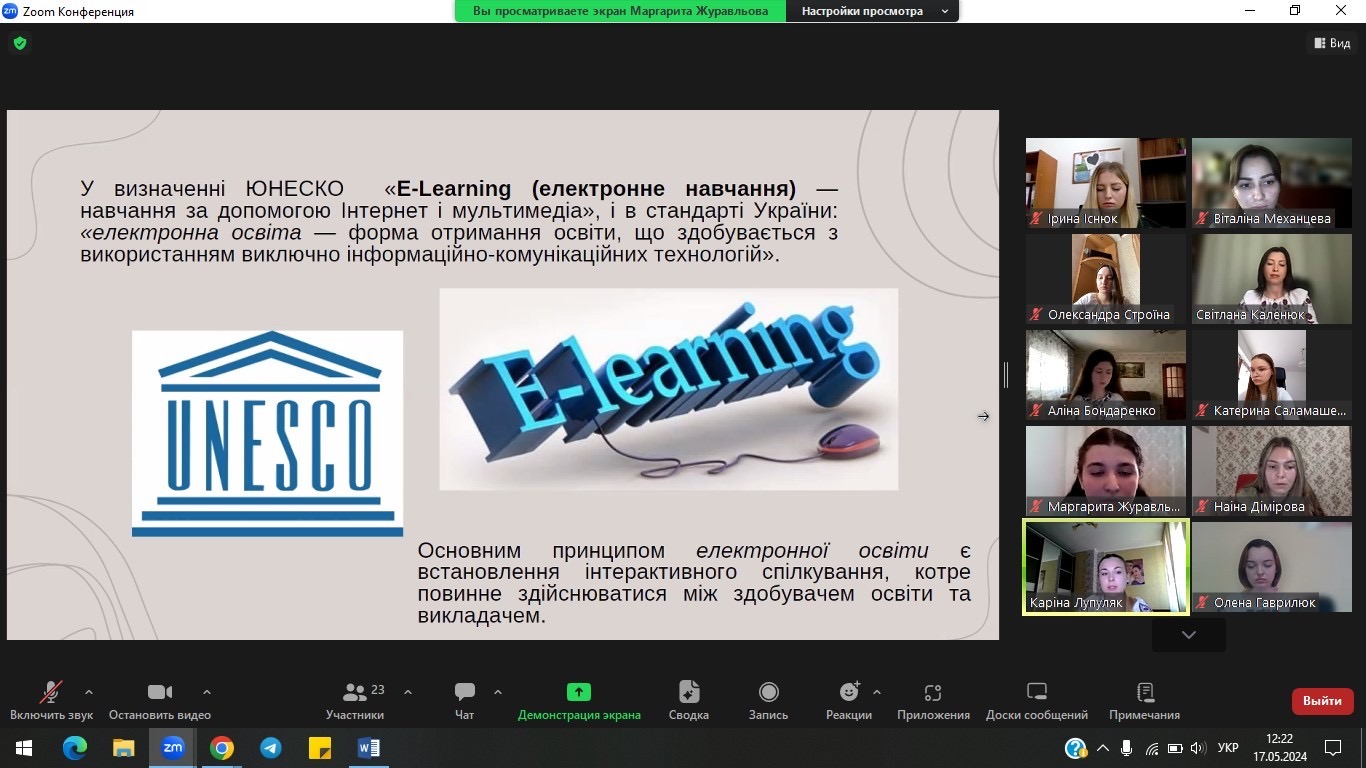This screenshot has width=1366, height=768.
Task: Click the gallery panel divider handle
Action: tap(1006, 375)
